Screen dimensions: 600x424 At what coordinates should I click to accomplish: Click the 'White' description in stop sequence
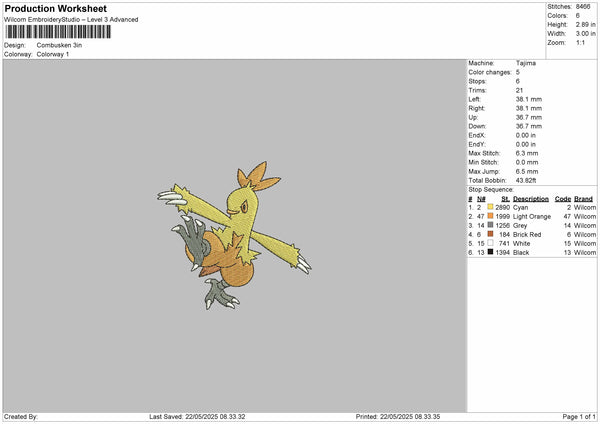click(522, 243)
